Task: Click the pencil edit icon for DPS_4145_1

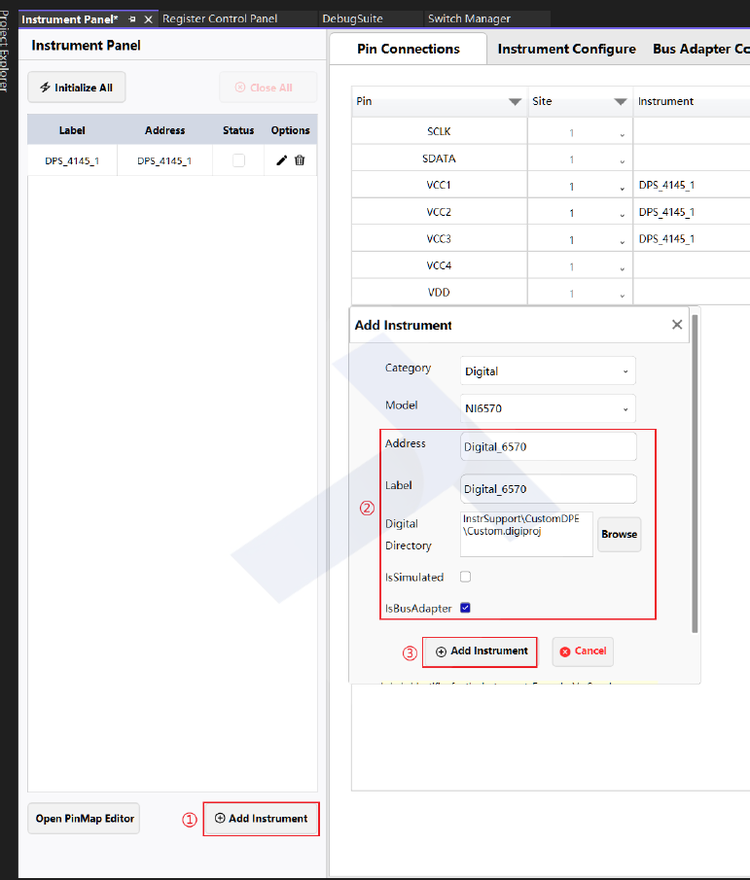Action: [x=282, y=160]
